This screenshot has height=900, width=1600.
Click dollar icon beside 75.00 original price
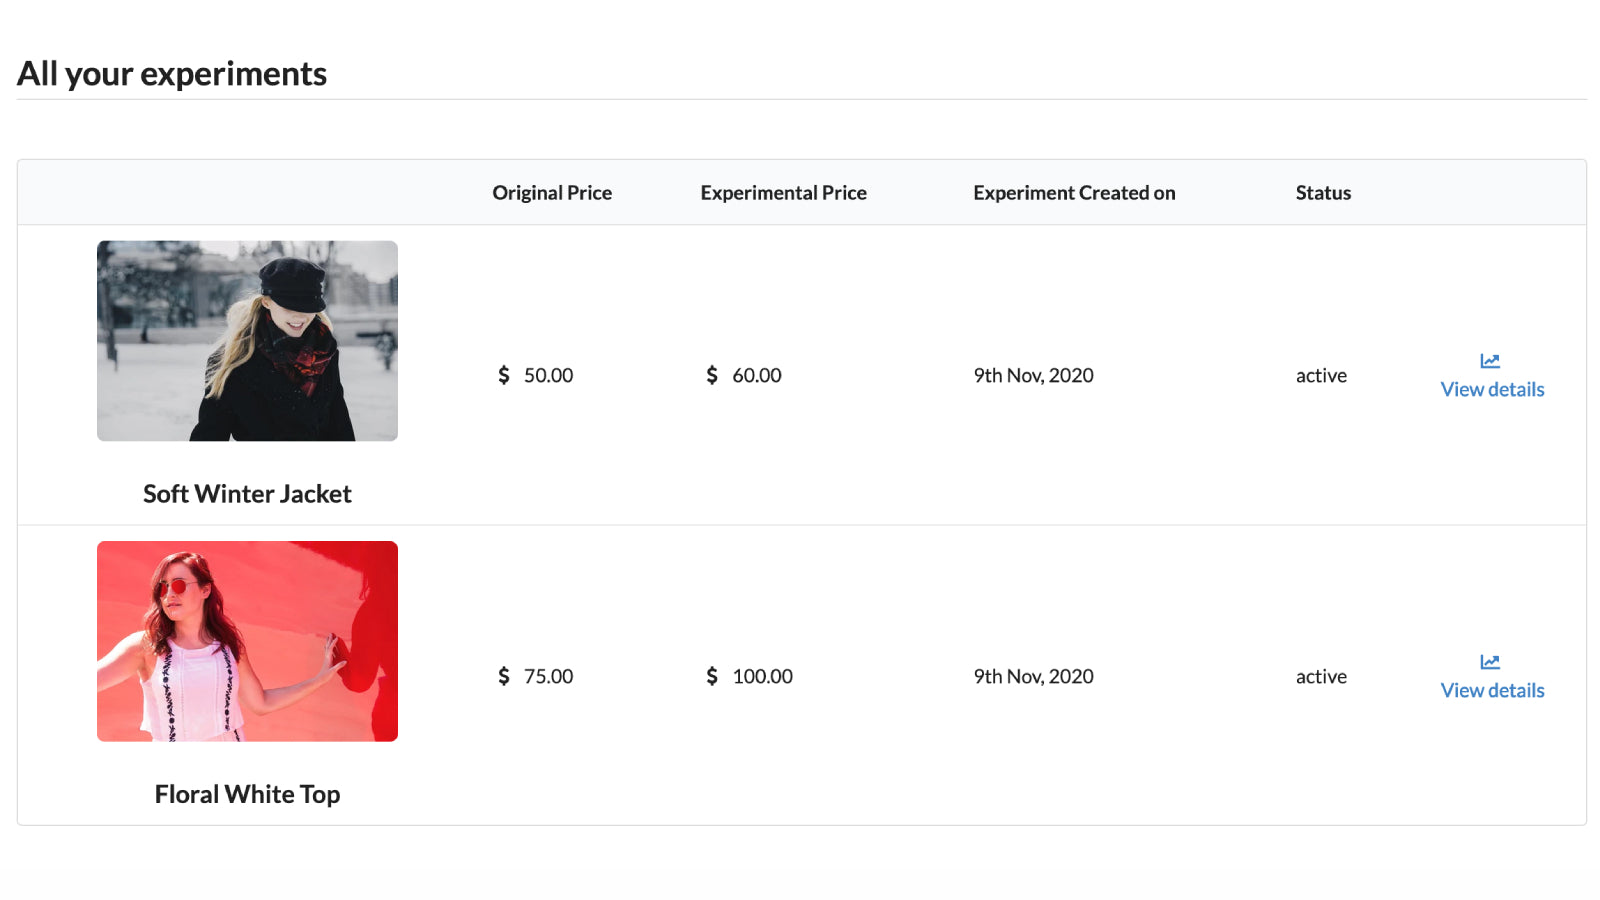point(504,676)
